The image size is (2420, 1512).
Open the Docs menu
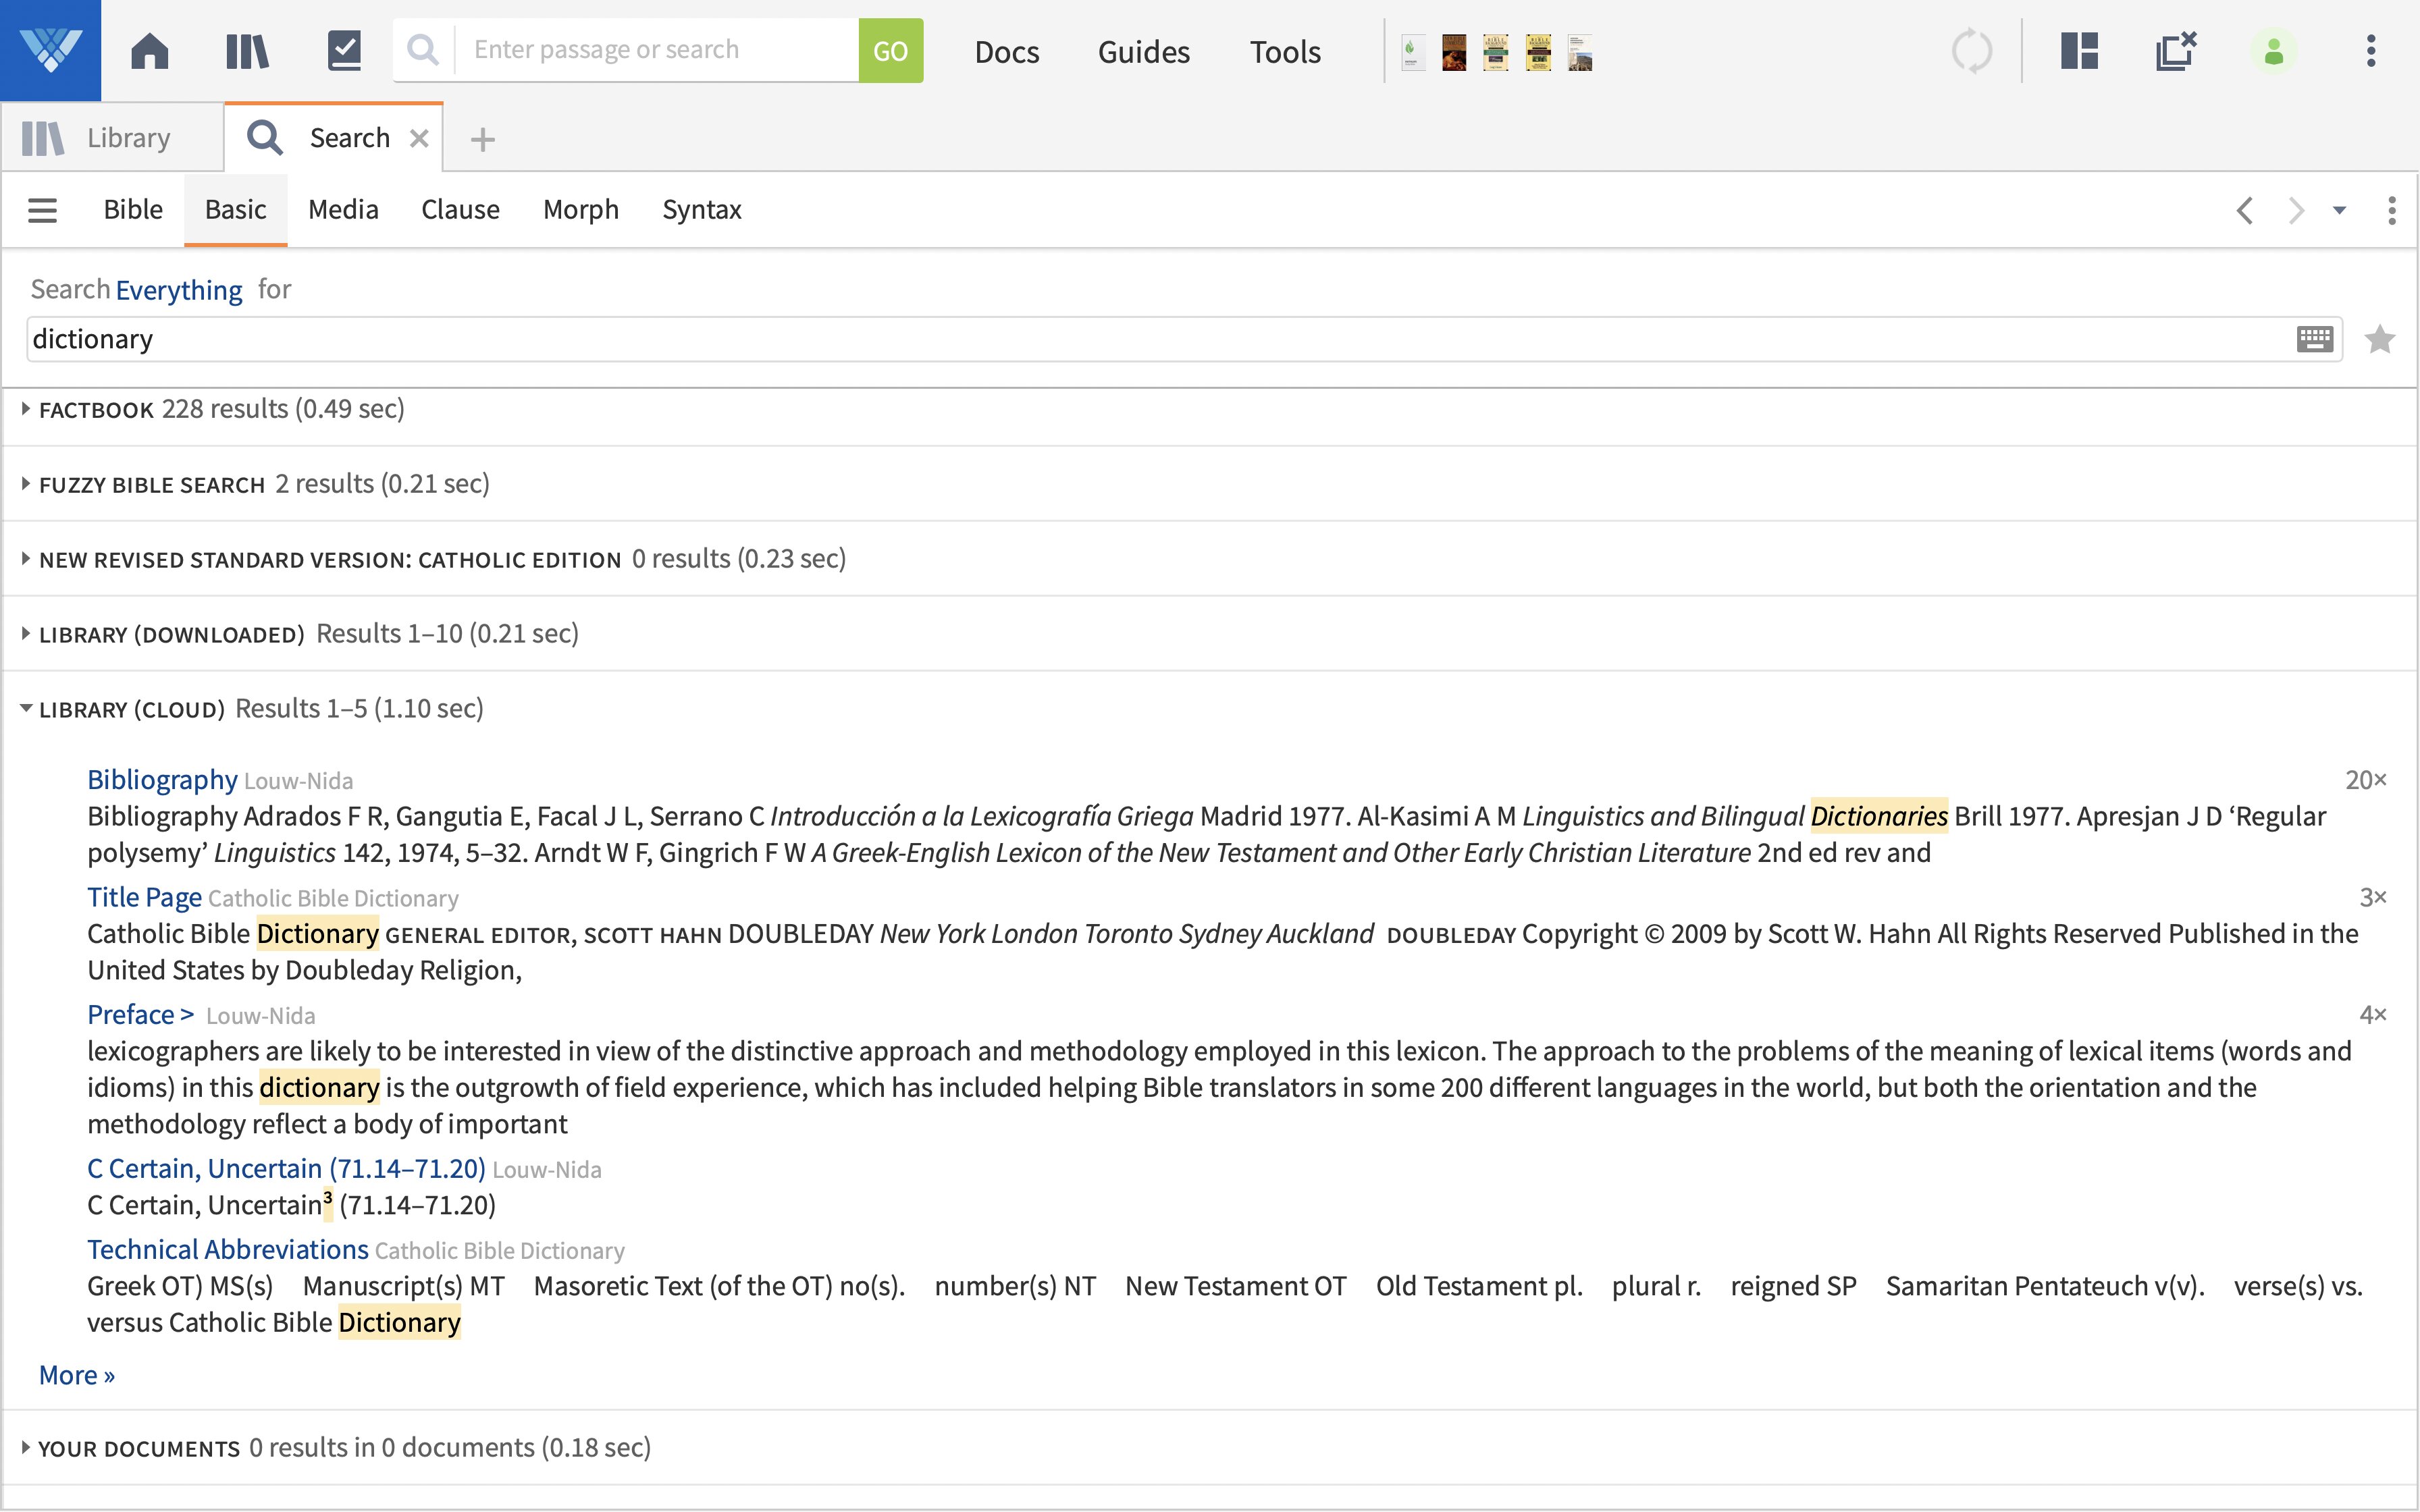click(x=1007, y=51)
